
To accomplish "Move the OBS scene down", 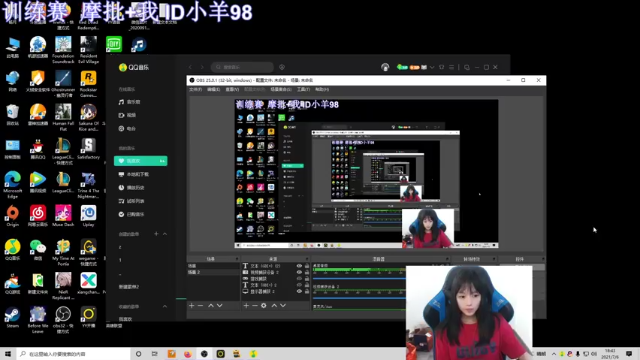I will click(220, 305).
